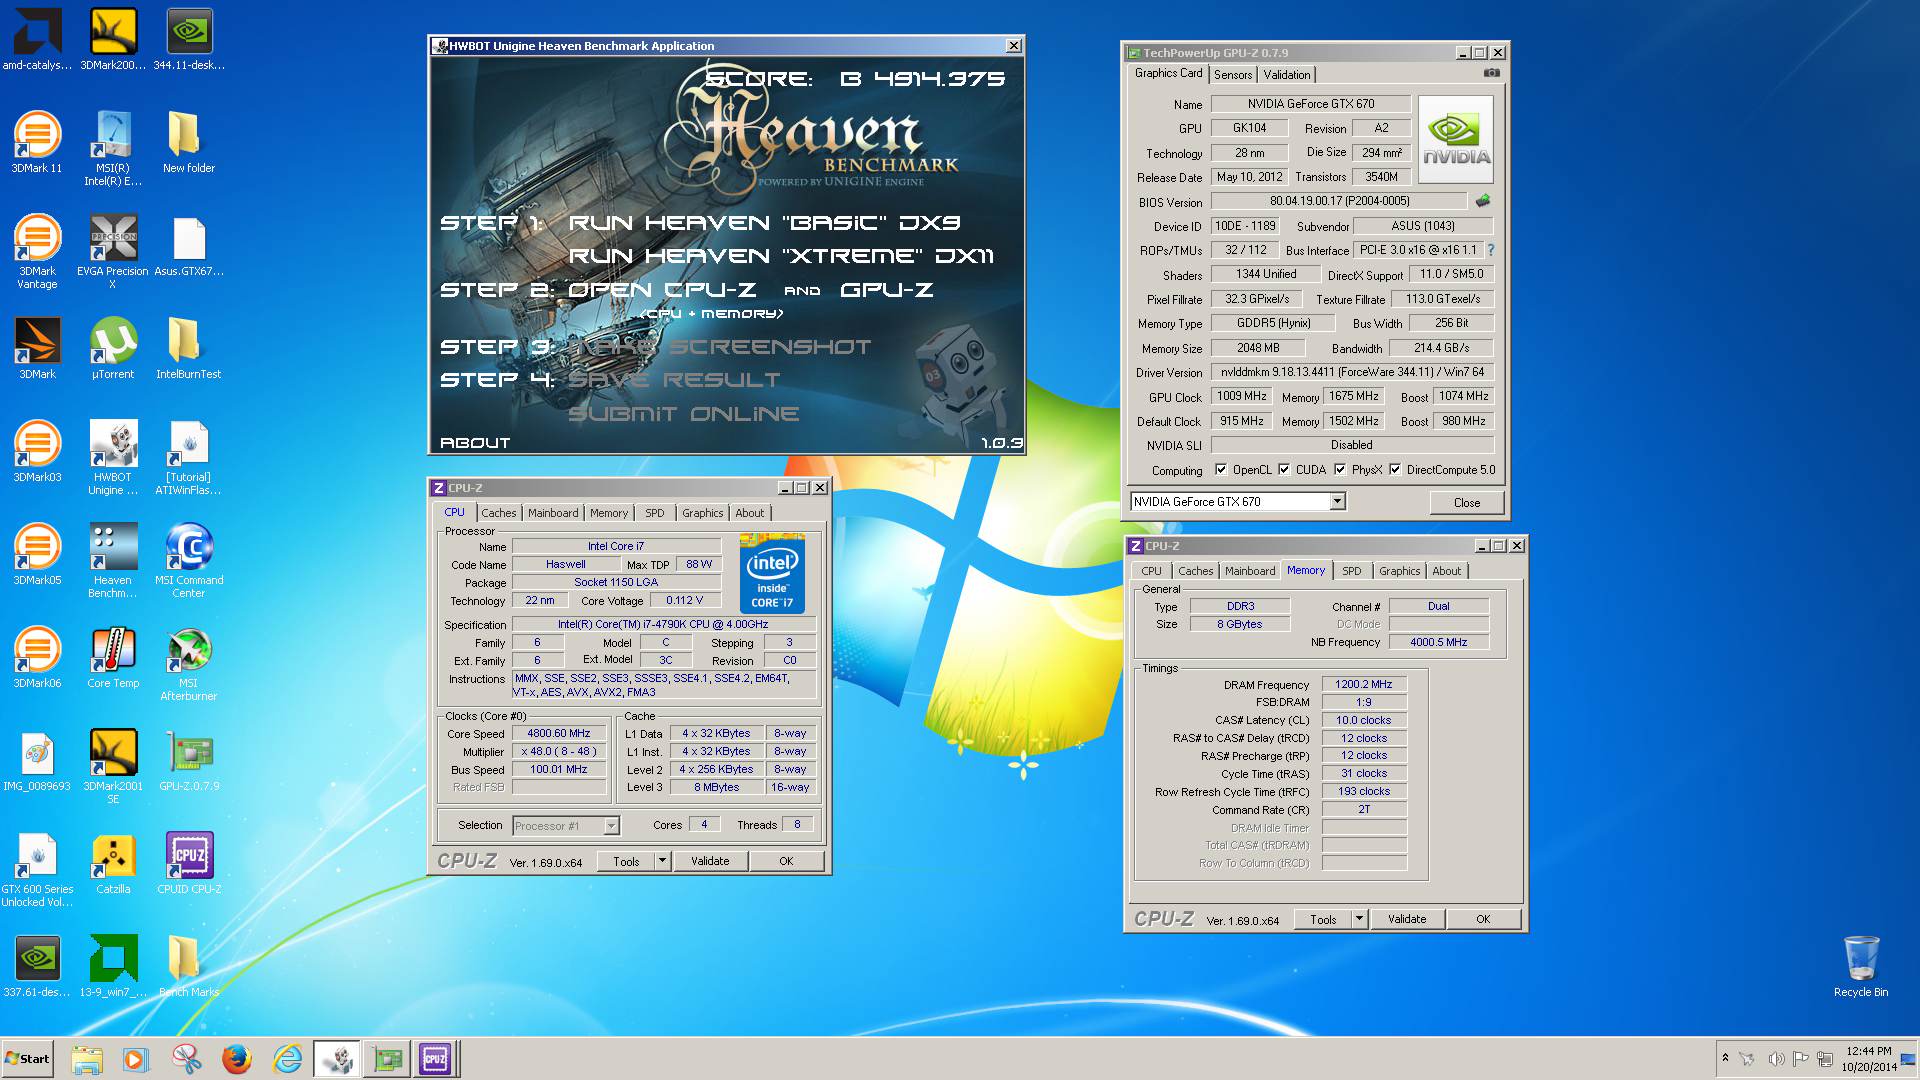This screenshot has height=1080, width=1920.
Task: Click Validate in the left CPU-Z window
Action: tap(710, 861)
